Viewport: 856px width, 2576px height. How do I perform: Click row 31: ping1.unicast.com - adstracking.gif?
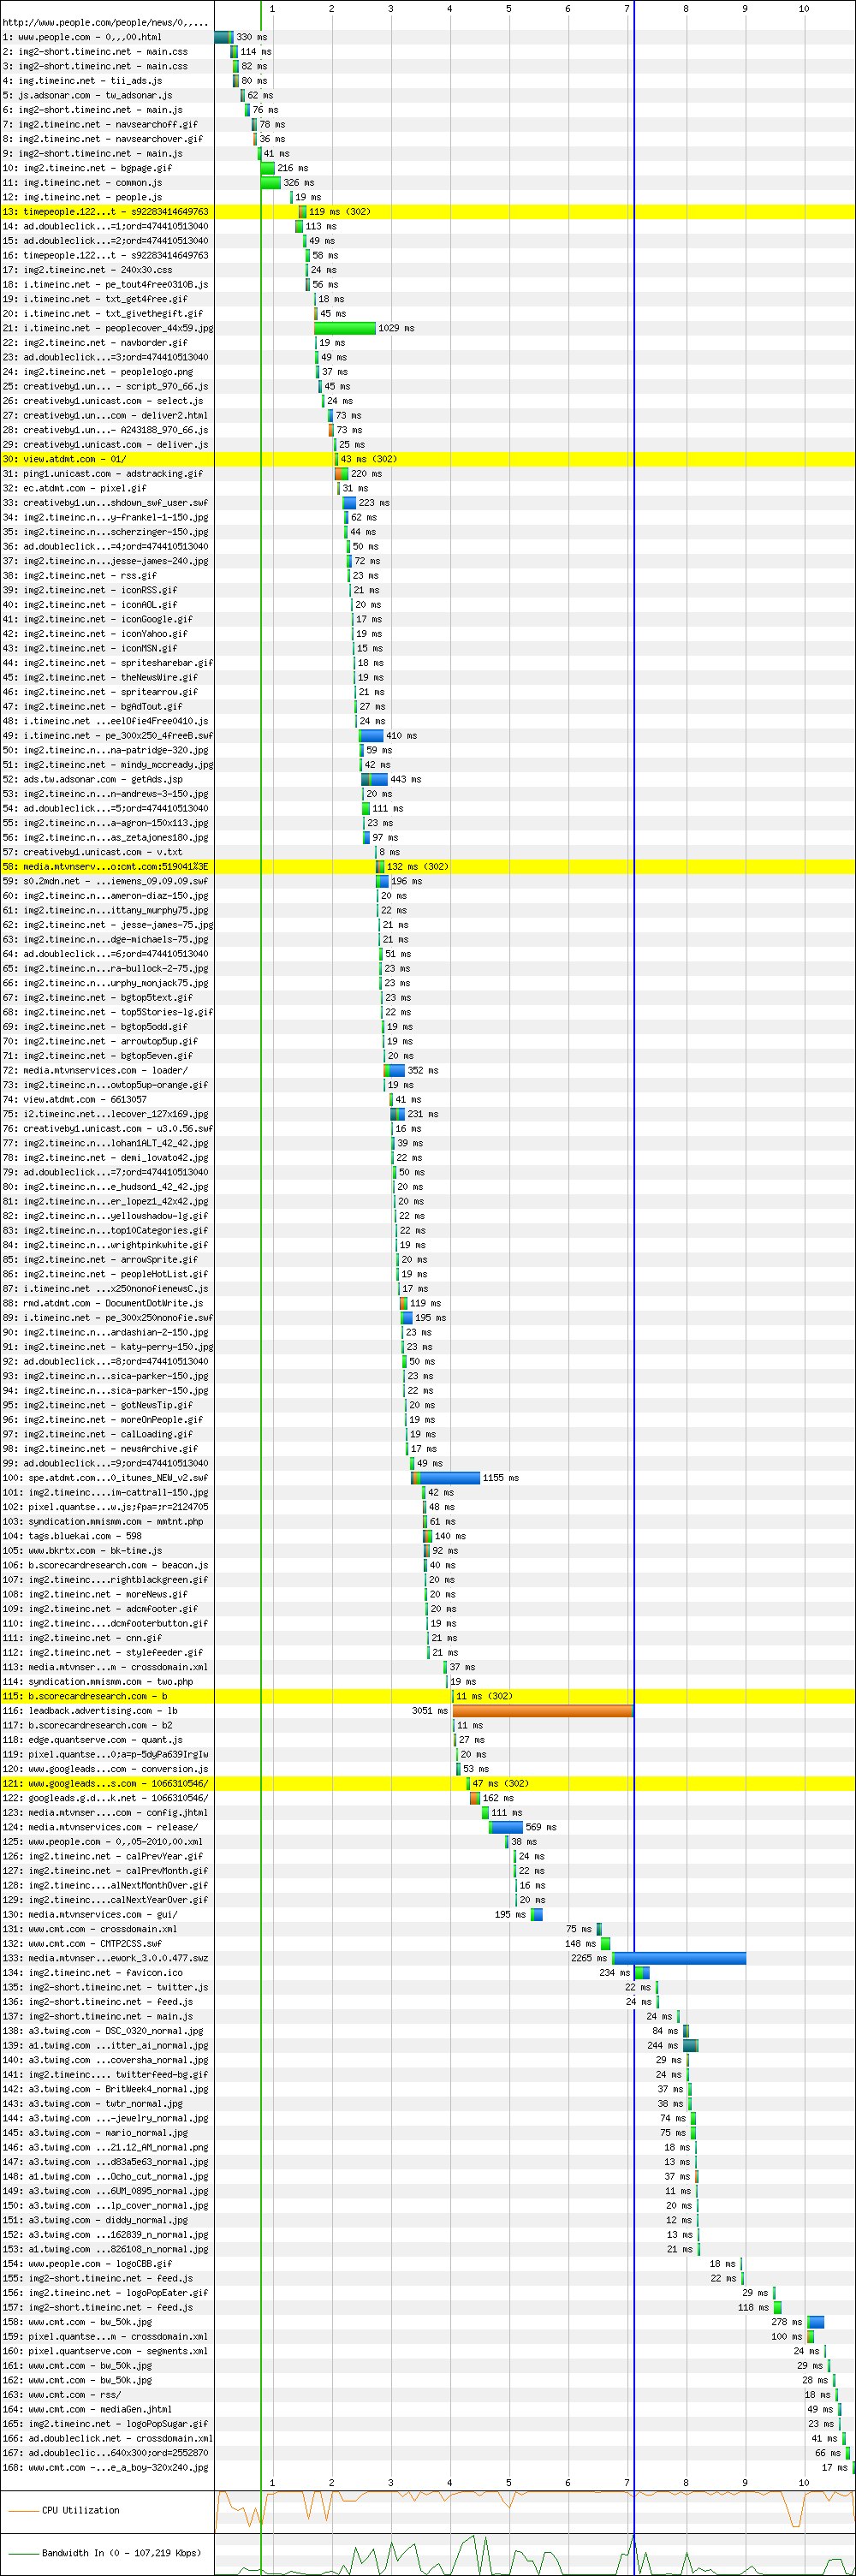tap(428, 474)
